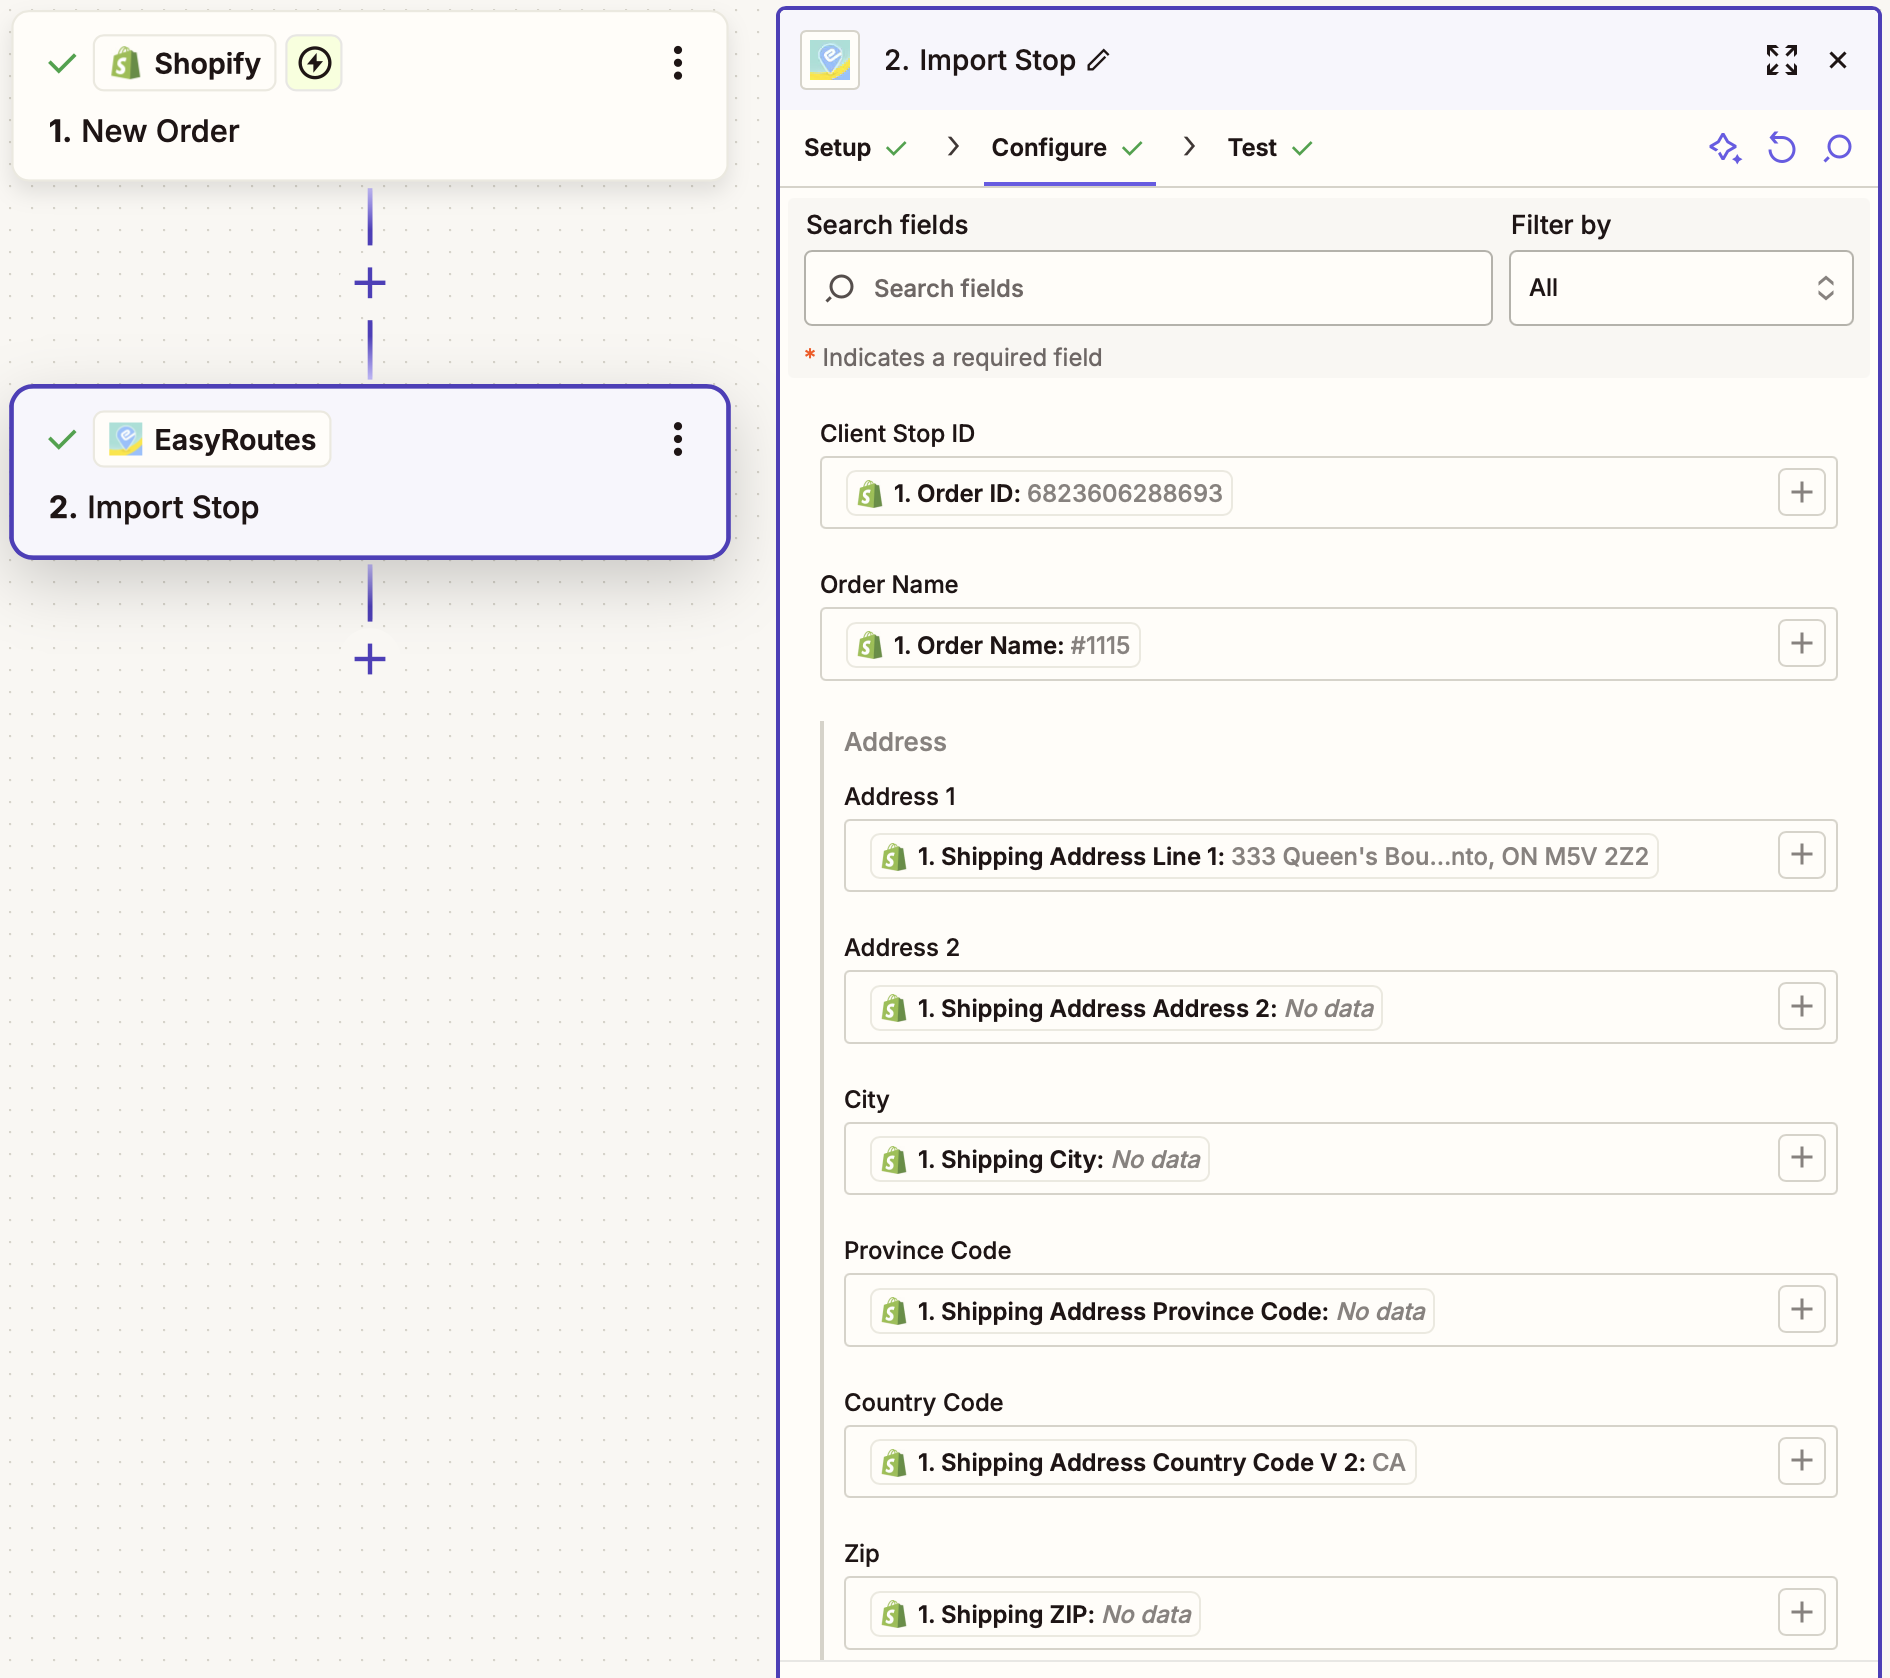
Task: Click the 'Country Code' field label
Action: (x=923, y=1402)
